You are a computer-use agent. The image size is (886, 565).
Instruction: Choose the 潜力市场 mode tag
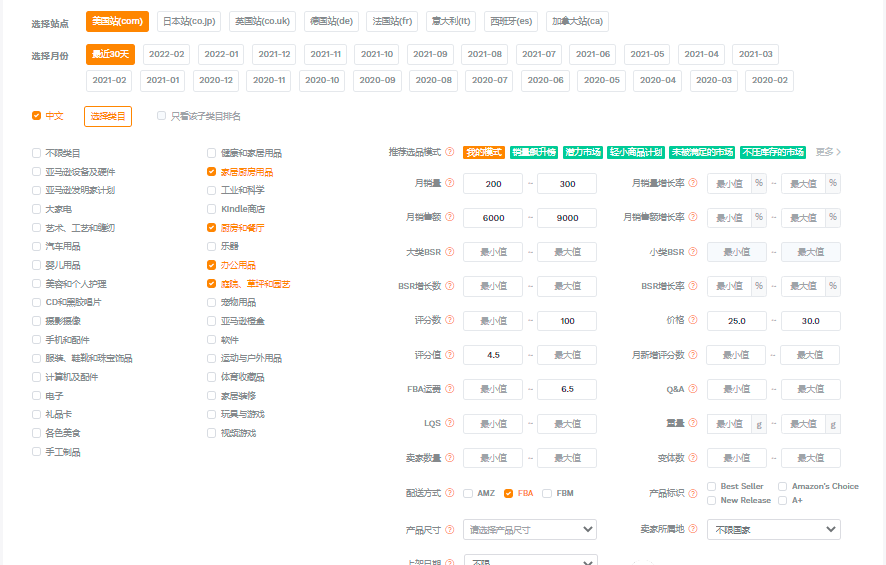pos(583,152)
